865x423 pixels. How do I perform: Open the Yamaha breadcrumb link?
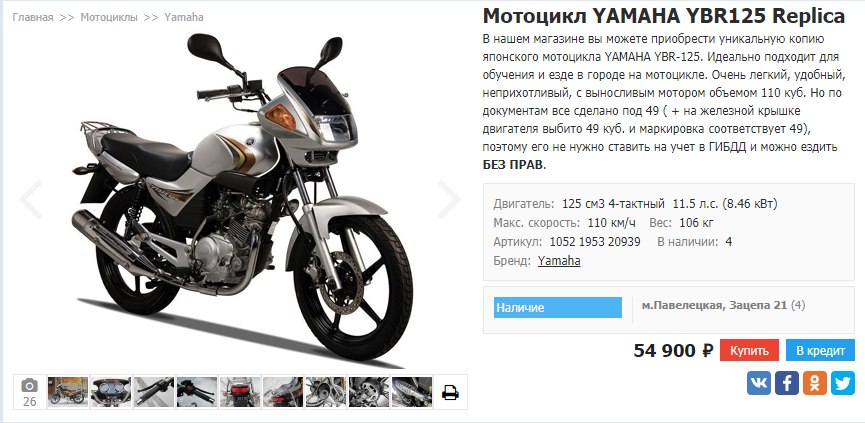pyautogui.click(x=184, y=17)
